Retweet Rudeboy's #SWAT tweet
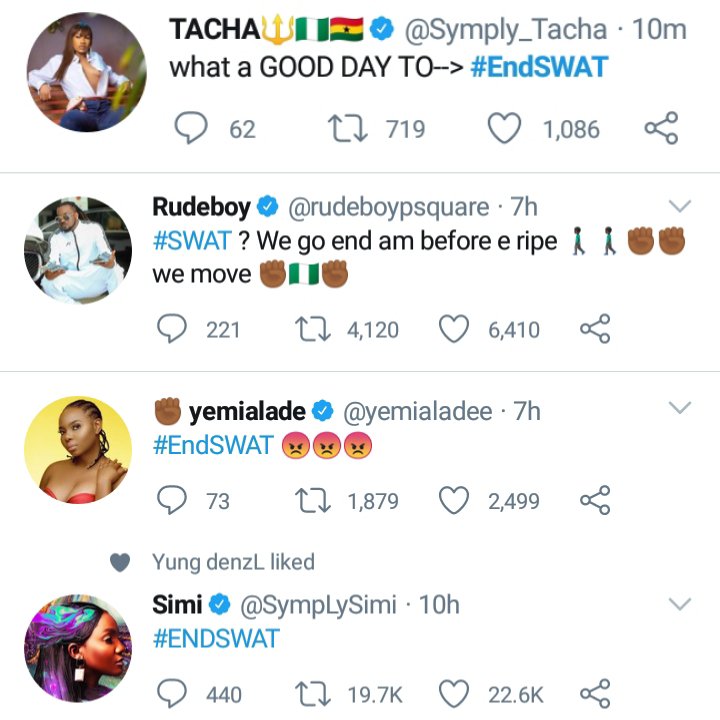 pos(316,328)
